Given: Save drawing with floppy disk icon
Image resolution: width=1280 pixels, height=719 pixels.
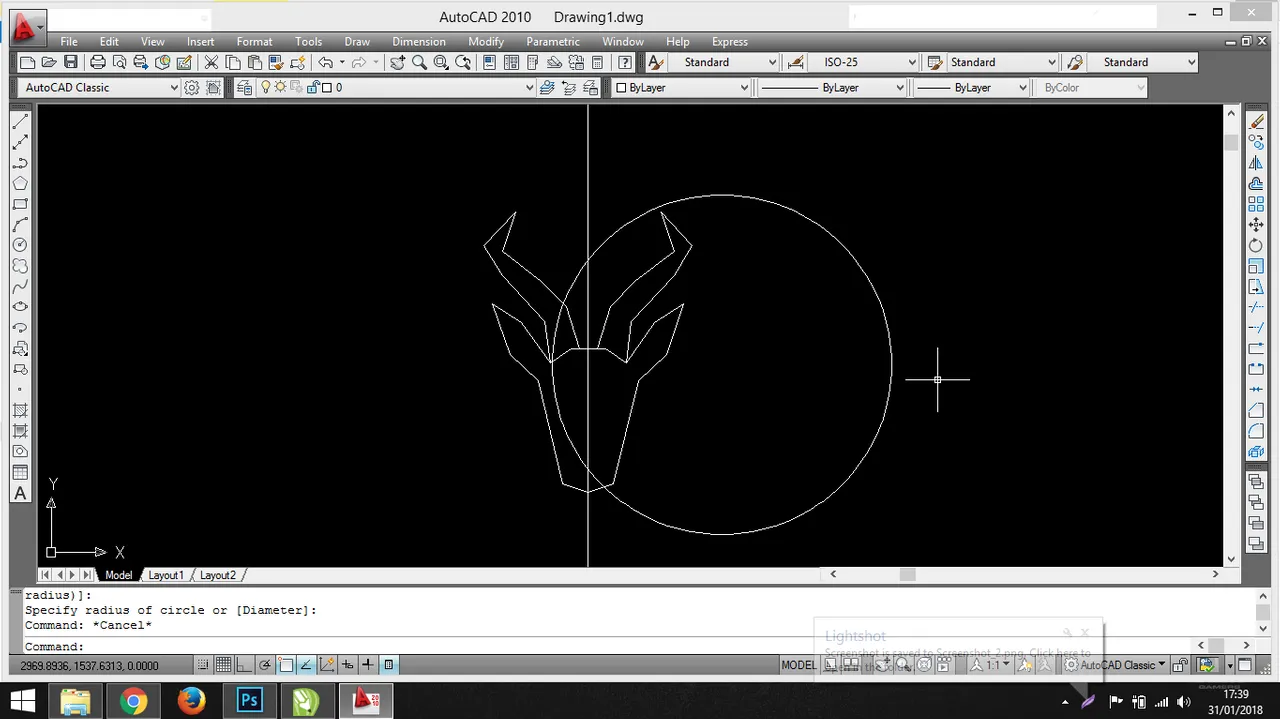Looking at the screenshot, I should pyautogui.click(x=70, y=62).
